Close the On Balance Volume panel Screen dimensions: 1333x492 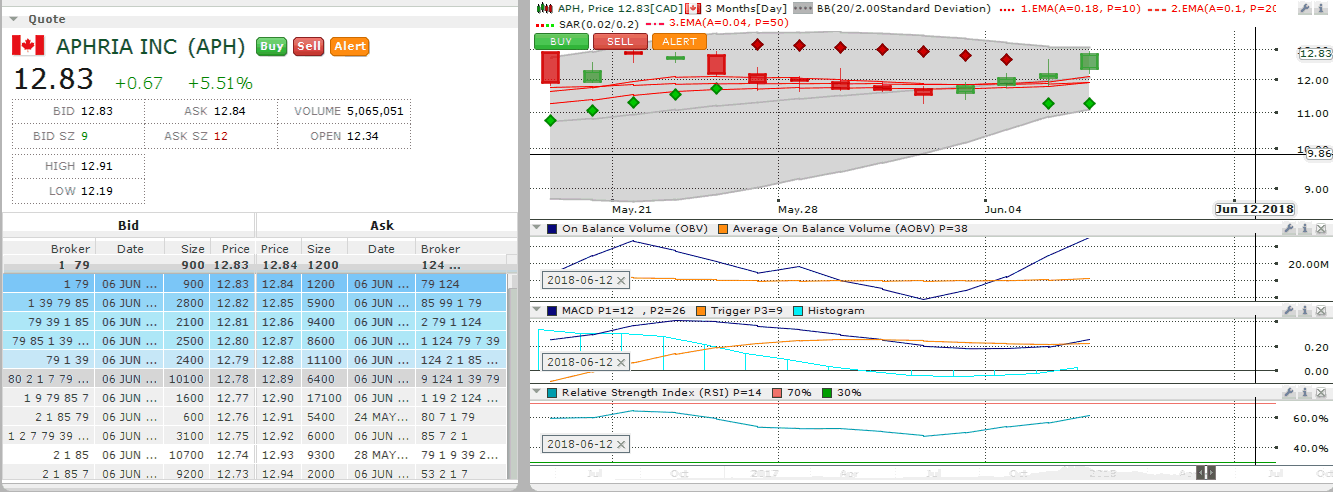click(1319, 228)
